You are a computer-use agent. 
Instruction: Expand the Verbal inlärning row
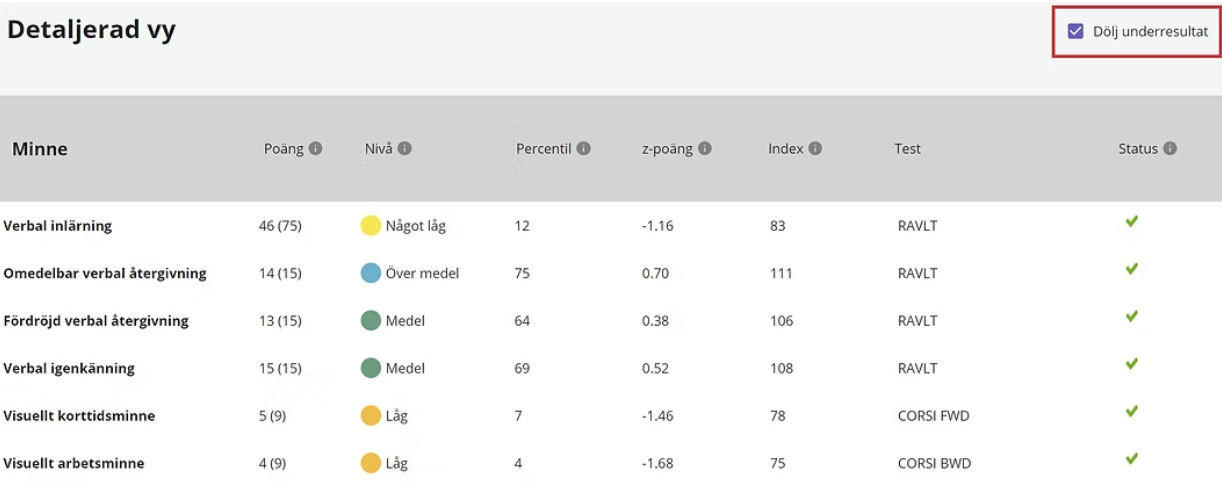coord(58,226)
